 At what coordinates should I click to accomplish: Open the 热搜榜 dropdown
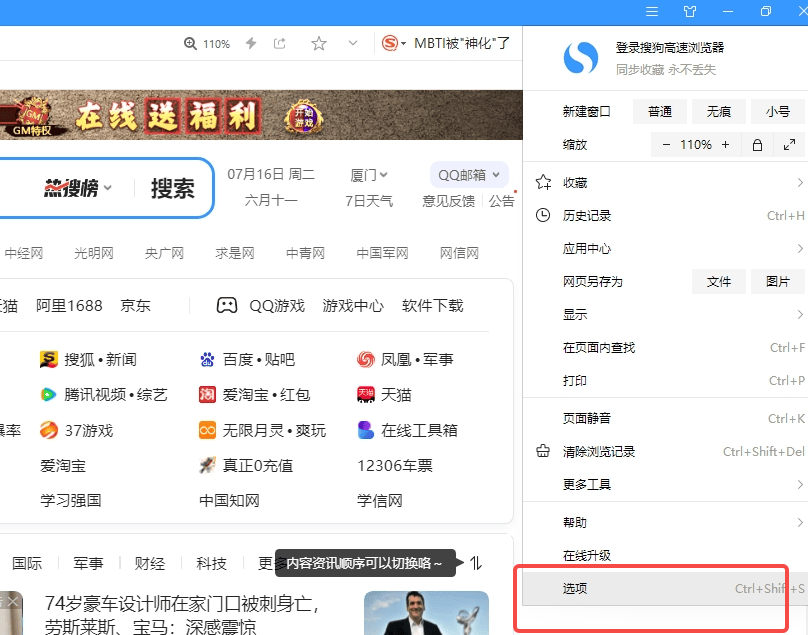coord(77,188)
